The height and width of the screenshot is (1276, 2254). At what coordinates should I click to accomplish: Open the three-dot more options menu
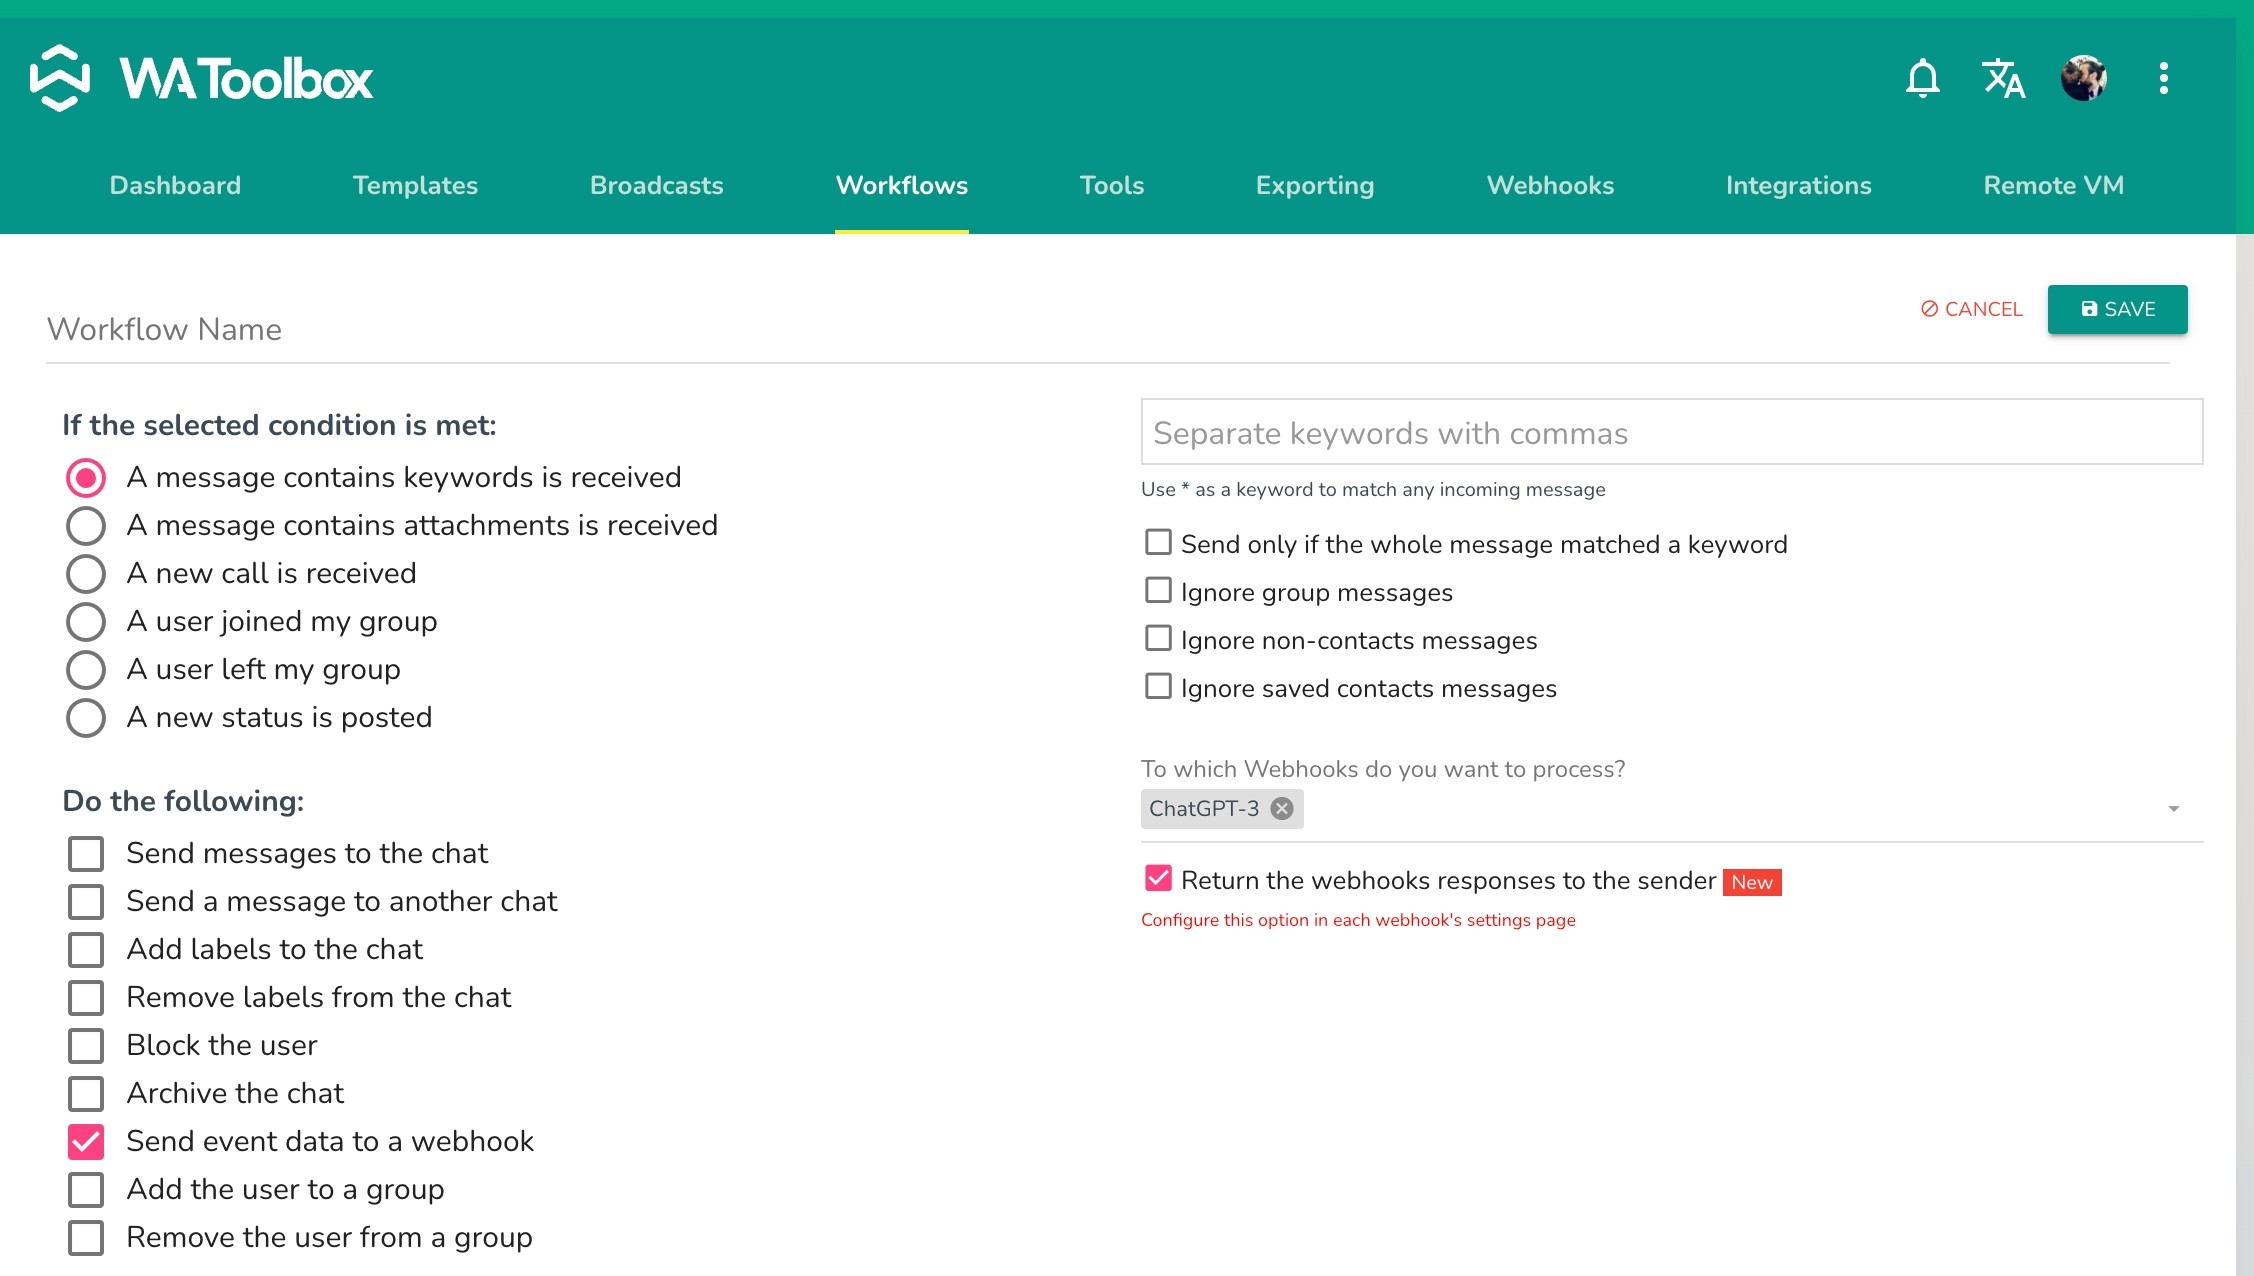coord(2164,78)
